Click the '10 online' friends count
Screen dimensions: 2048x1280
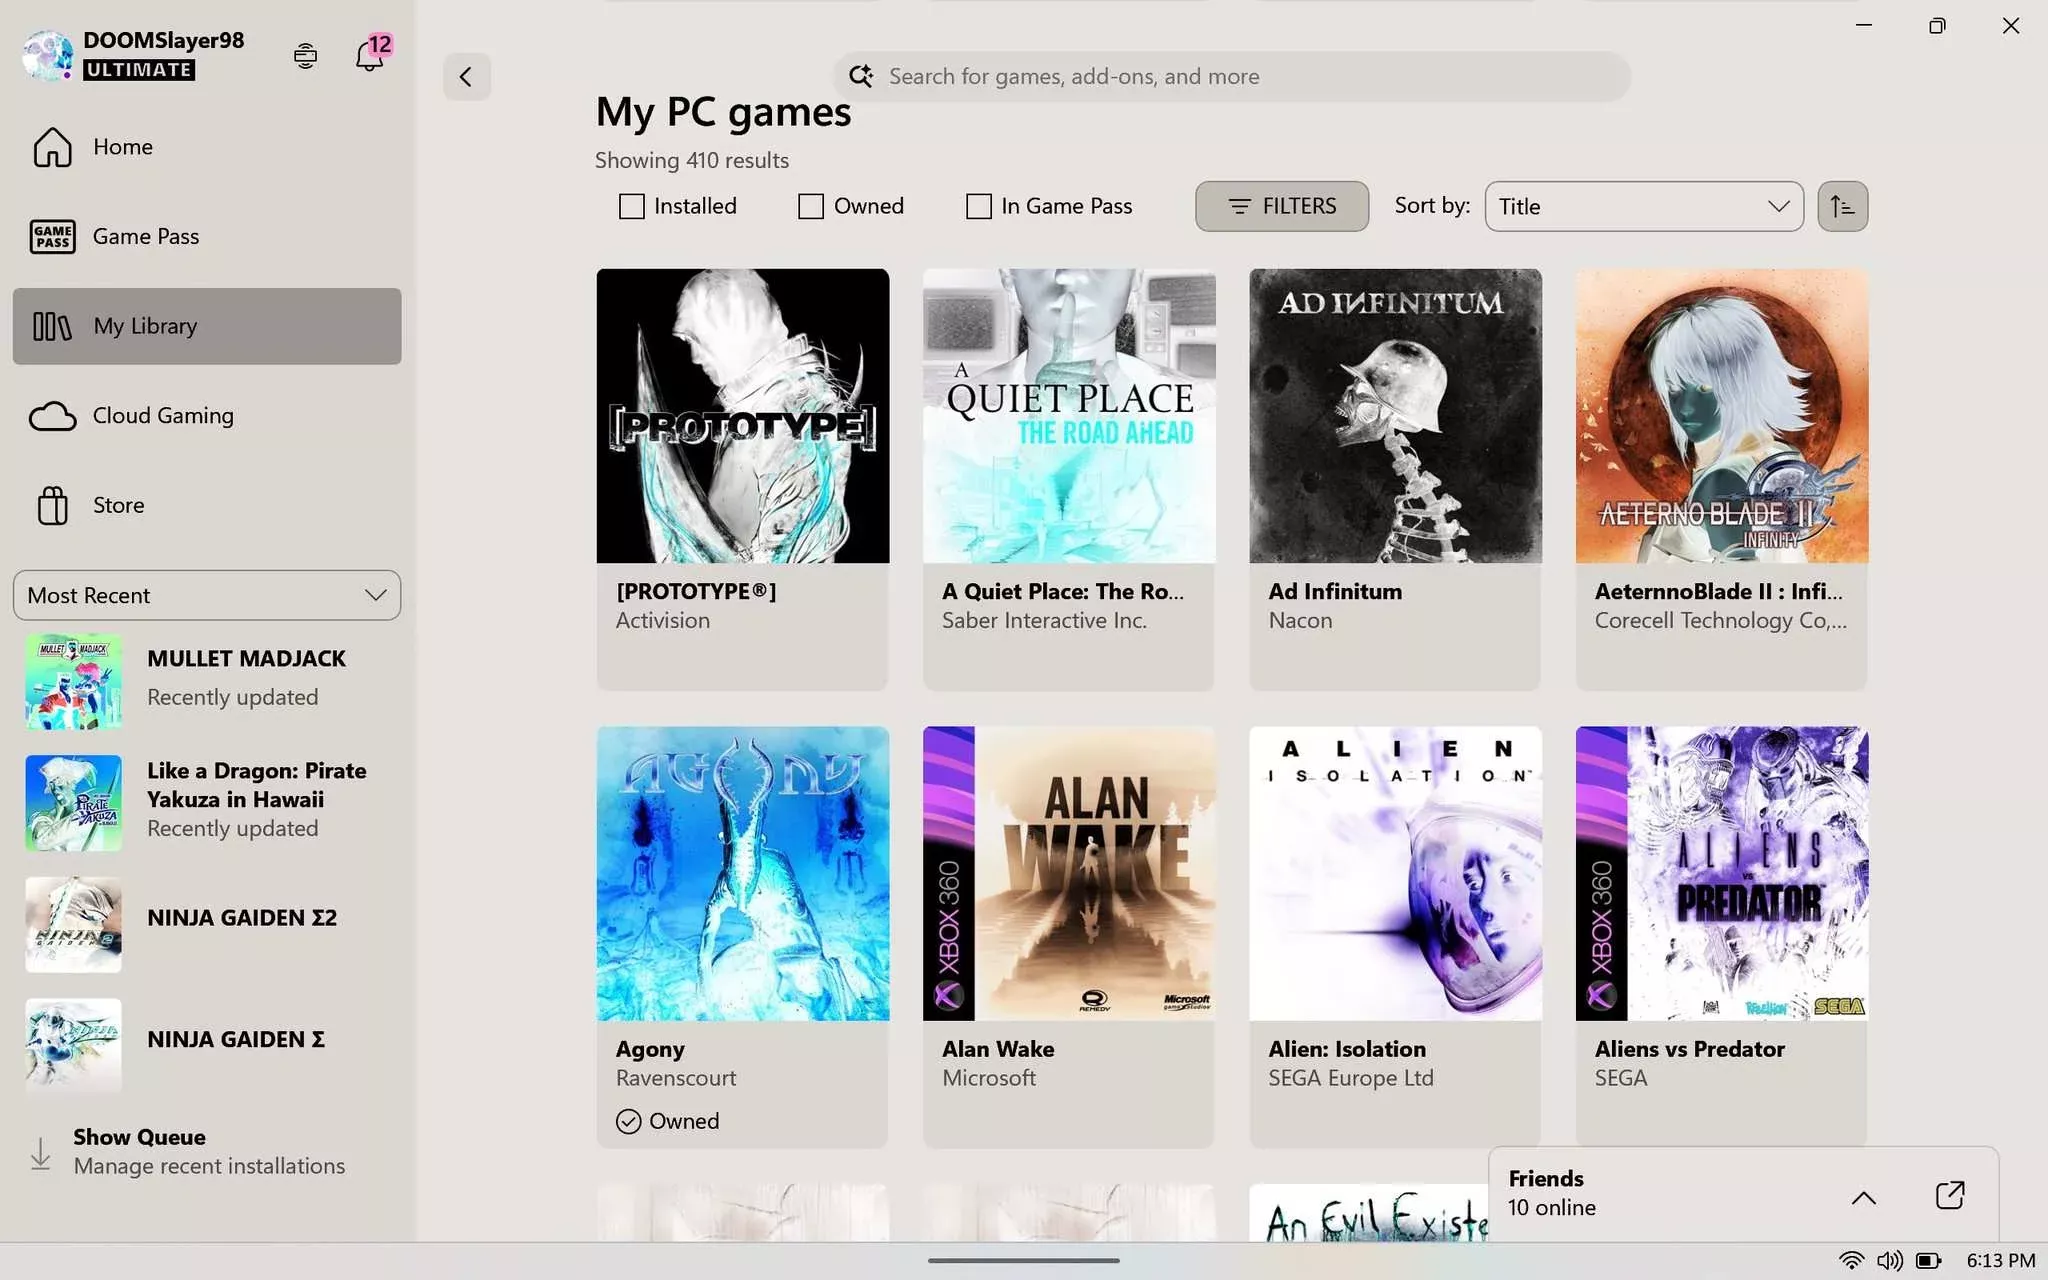tap(1551, 1208)
